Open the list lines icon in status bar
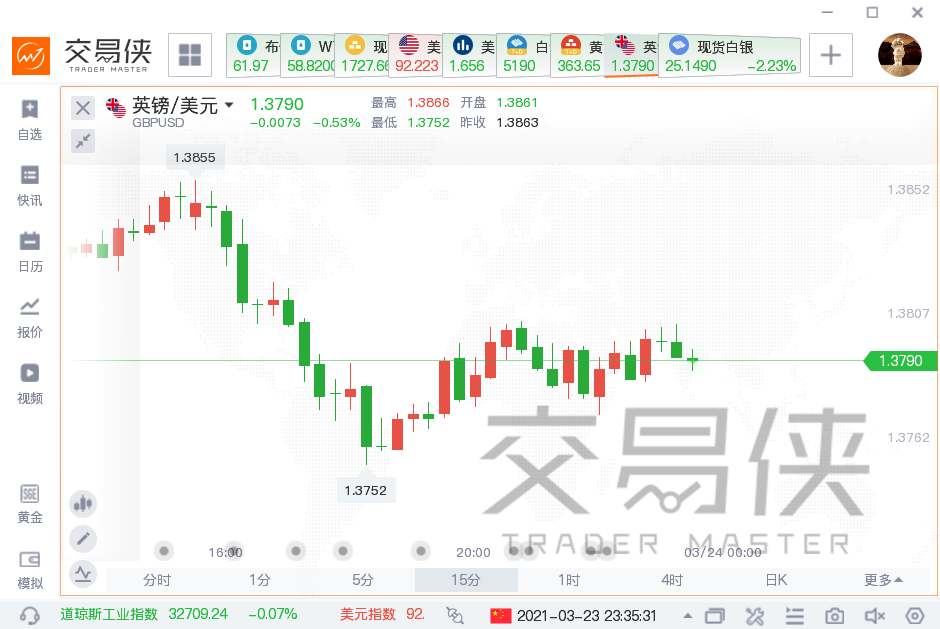This screenshot has height=629, width=940. pyautogui.click(x=795, y=616)
